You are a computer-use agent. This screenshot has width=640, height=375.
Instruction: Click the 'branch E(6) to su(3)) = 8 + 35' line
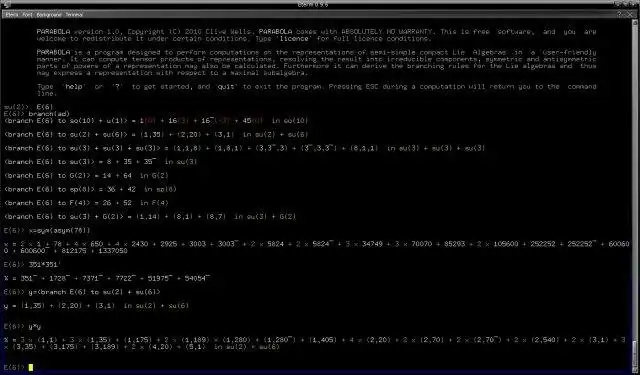point(100,162)
